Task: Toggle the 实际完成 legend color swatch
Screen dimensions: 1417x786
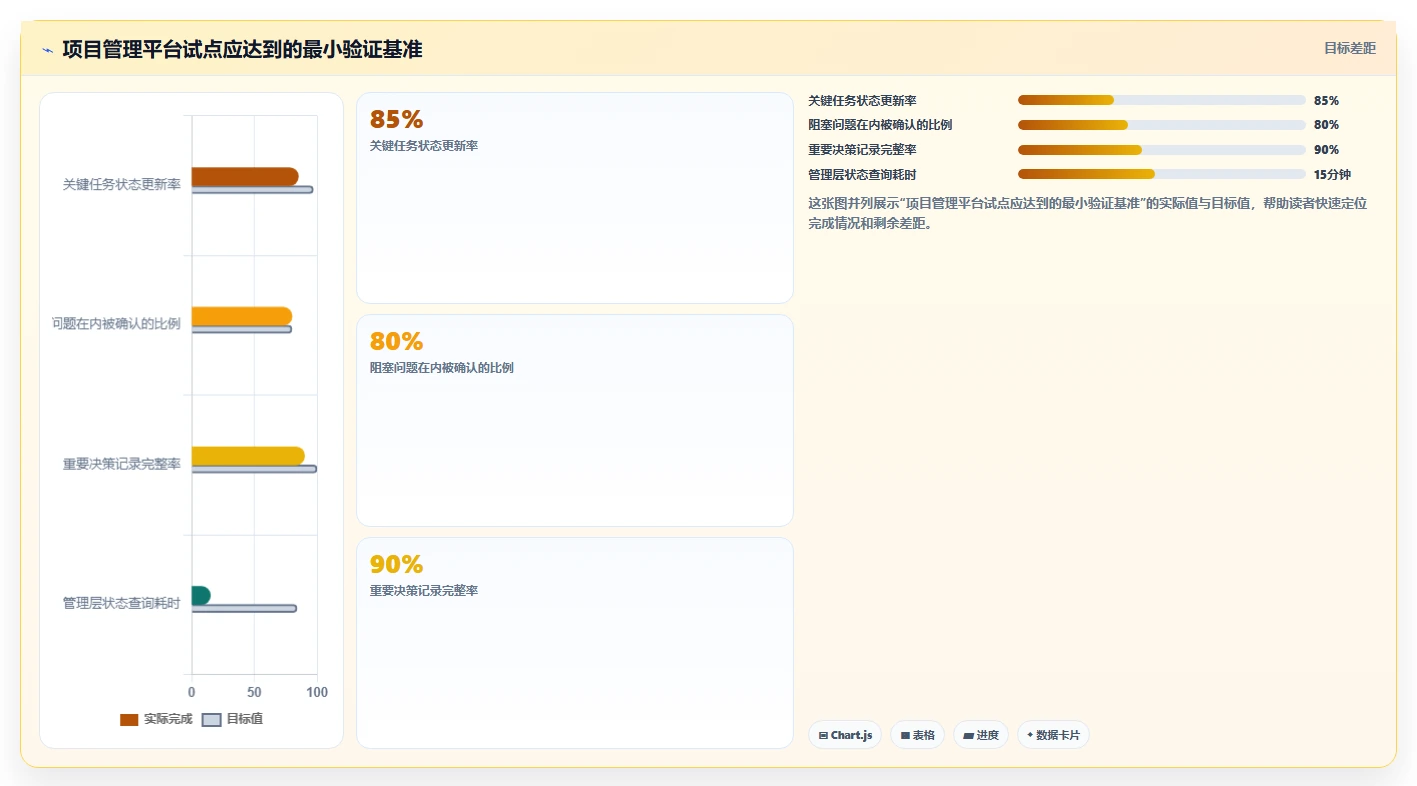Action: point(129,720)
